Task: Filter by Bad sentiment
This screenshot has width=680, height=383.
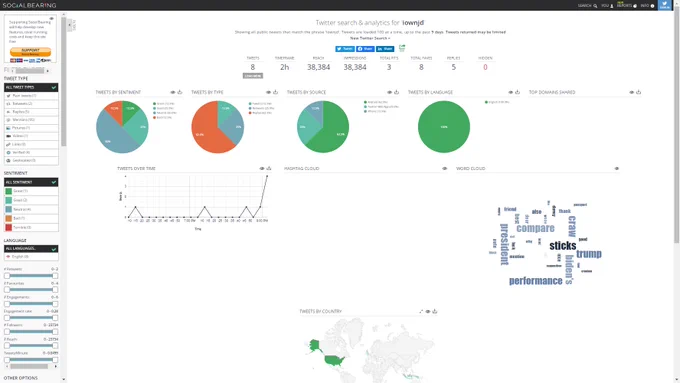Action: (31, 218)
